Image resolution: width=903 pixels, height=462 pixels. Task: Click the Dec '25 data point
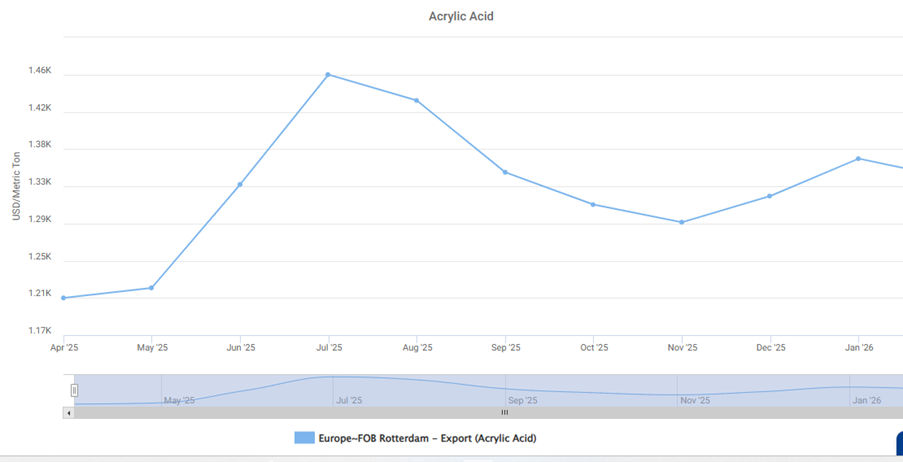pyautogui.click(x=770, y=196)
